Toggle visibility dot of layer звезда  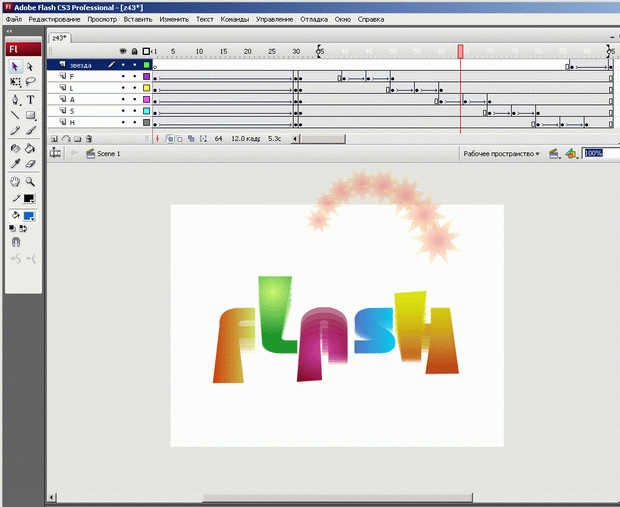[123, 65]
